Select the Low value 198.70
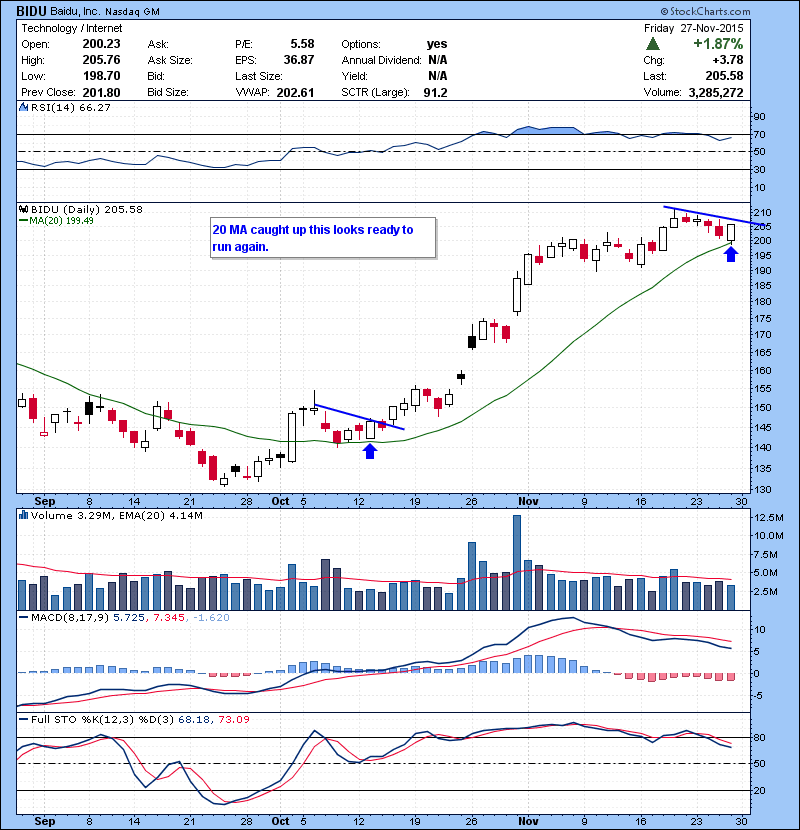 pos(102,76)
